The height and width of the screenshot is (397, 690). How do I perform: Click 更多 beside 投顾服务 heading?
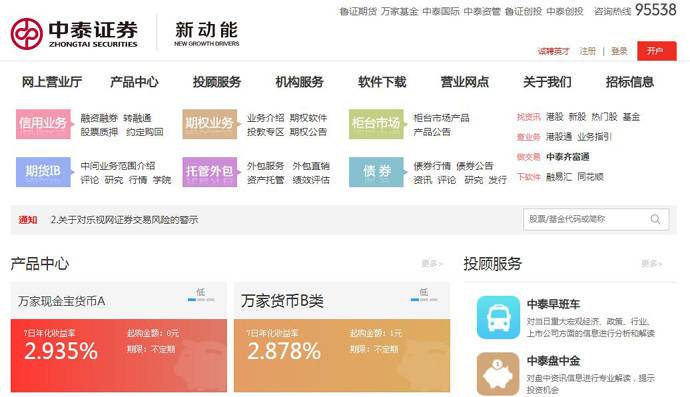pos(651,264)
